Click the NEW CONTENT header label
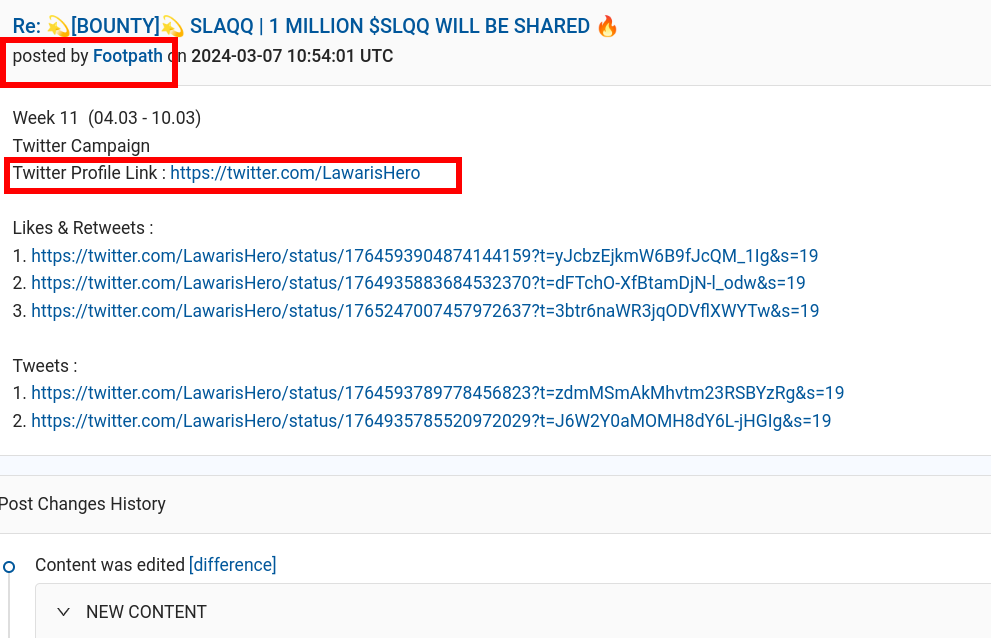 (146, 612)
